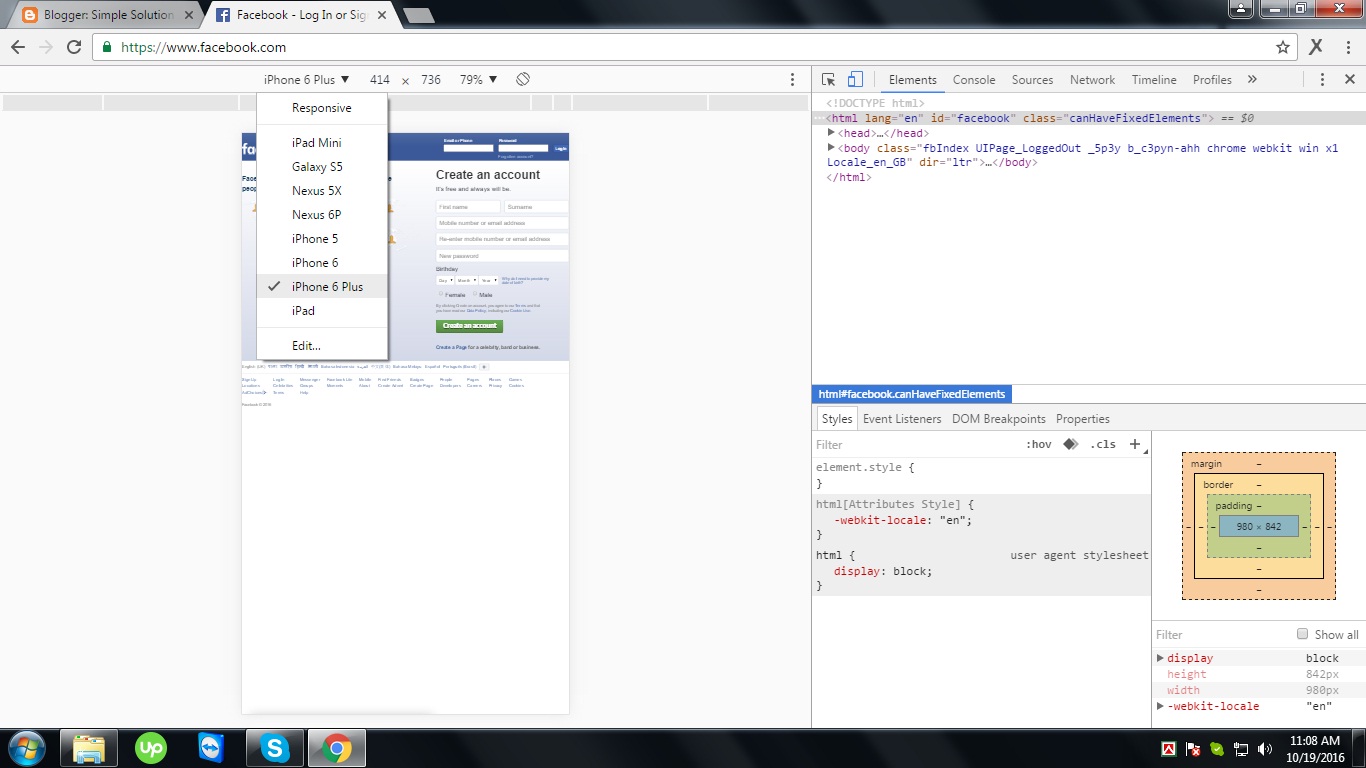Switch to the Event Listeners tab

click(901, 418)
